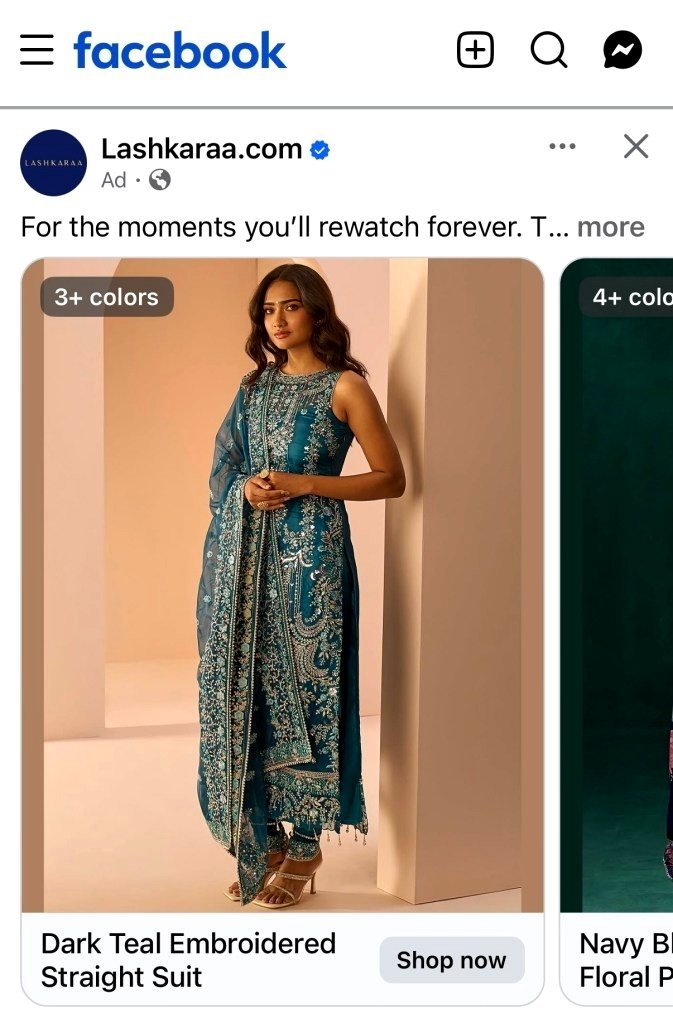673x1023 pixels.
Task: Open the teal suit product image
Action: pos(282,585)
